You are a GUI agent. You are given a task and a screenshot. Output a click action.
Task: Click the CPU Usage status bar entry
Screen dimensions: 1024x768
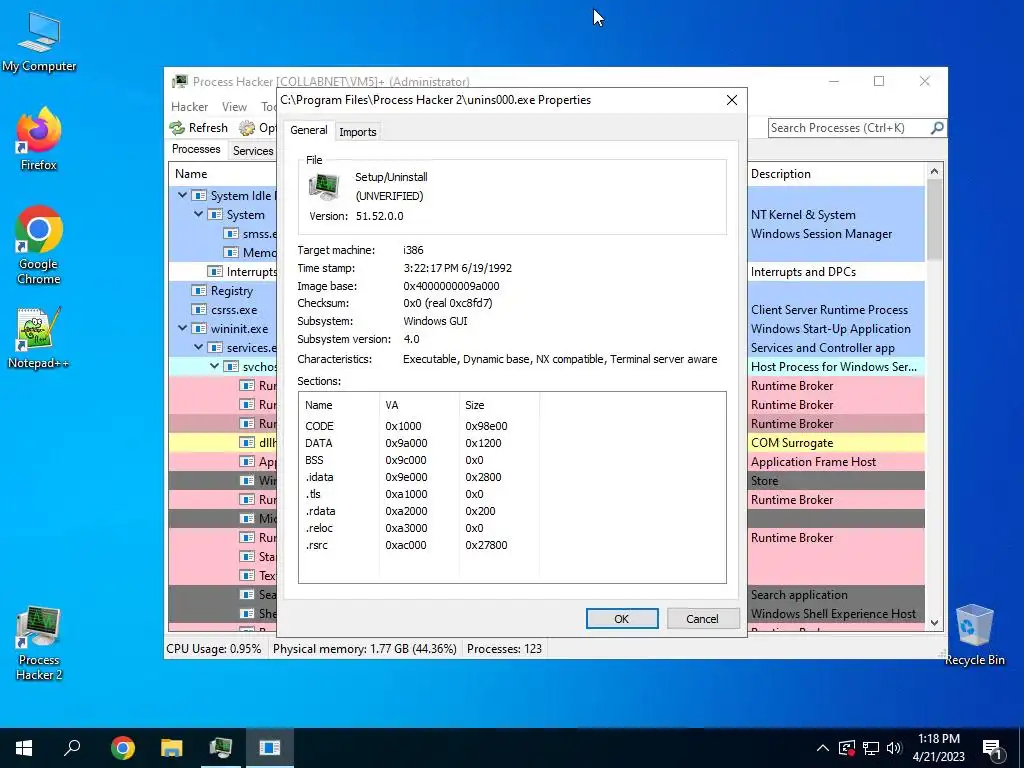214,648
